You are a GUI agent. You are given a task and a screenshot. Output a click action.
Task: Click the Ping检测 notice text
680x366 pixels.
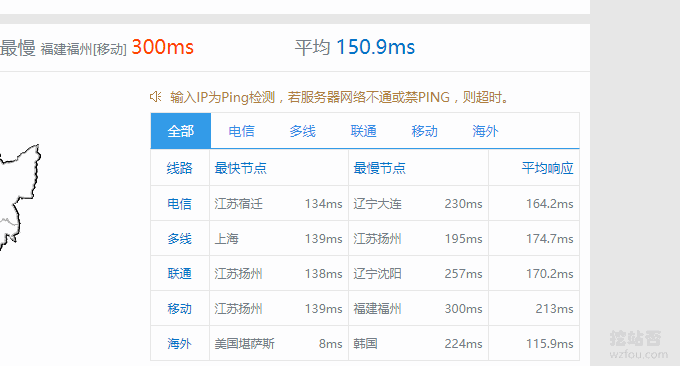339,97
